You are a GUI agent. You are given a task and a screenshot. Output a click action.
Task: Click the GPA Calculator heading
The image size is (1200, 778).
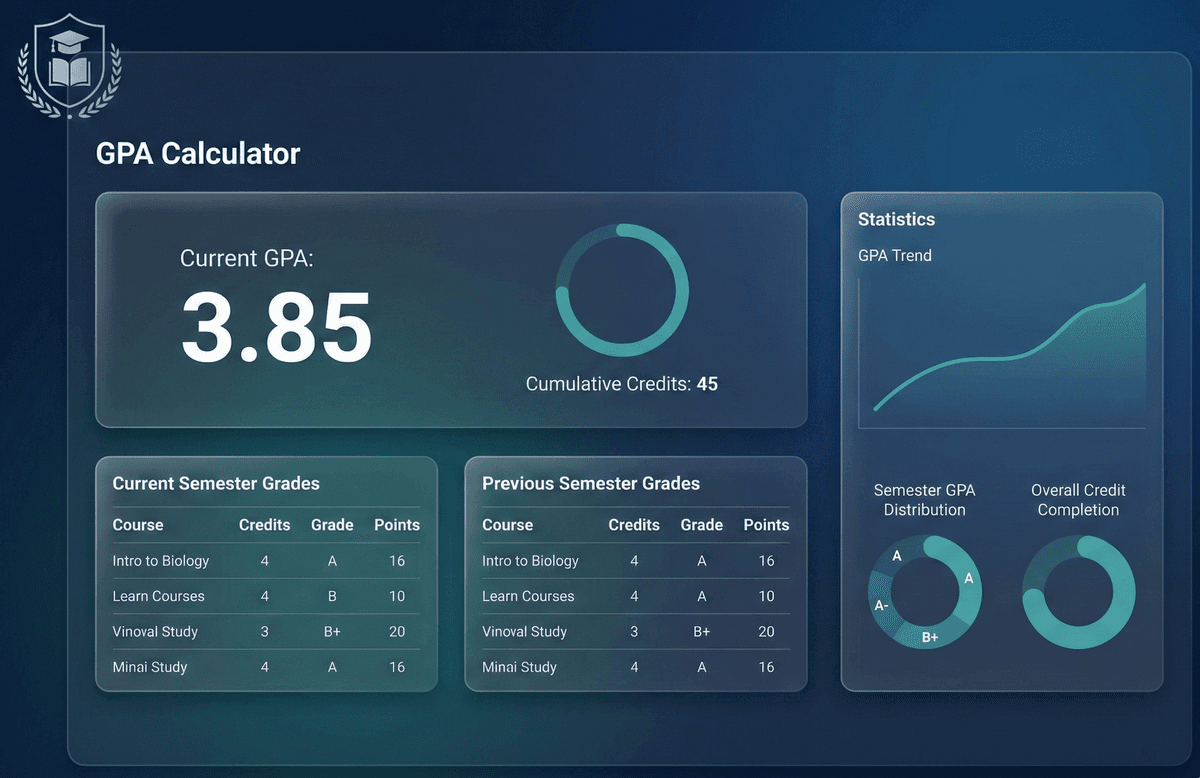[197, 153]
